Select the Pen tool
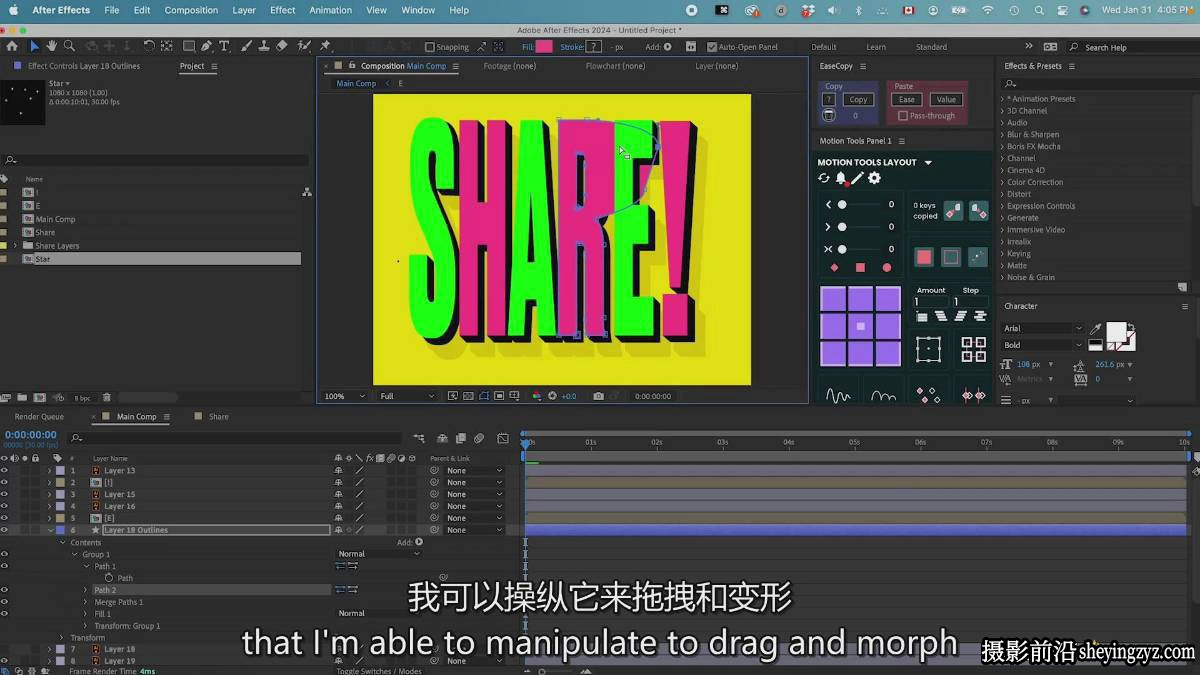Screen dimensions: 1200x675 pyautogui.click(x=206, y=46)
